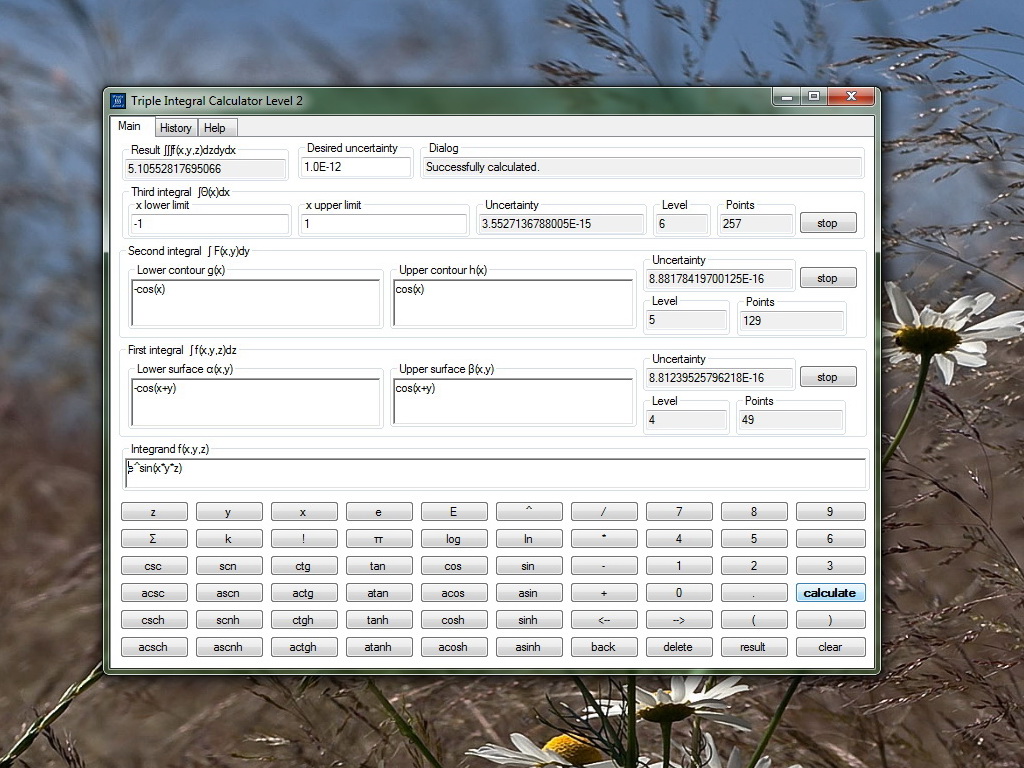Insert the asinh function
This screenshot has width=1024, height=768.
click(528, 647)
